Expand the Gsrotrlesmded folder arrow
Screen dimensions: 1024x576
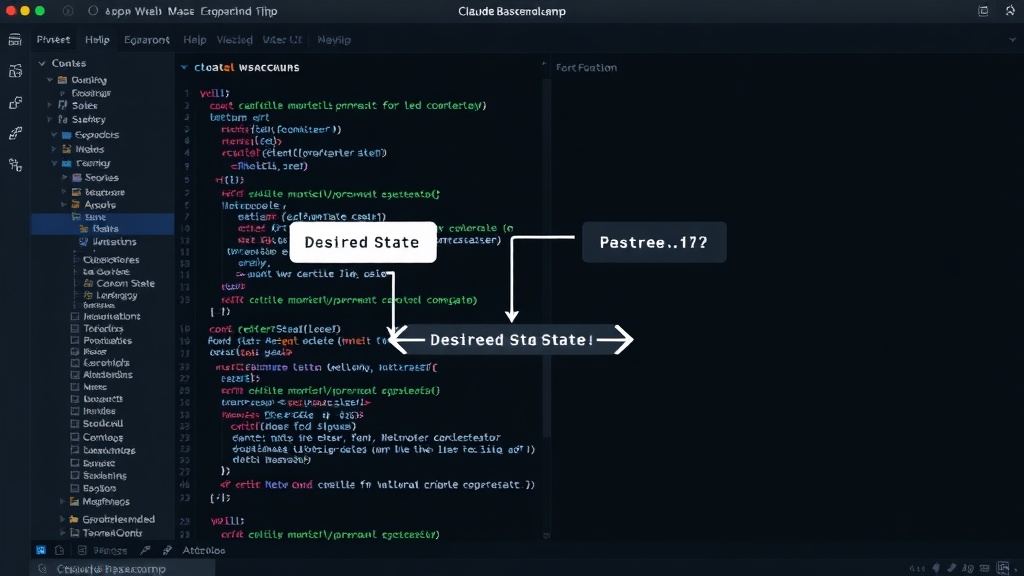[x=62, y=519]
